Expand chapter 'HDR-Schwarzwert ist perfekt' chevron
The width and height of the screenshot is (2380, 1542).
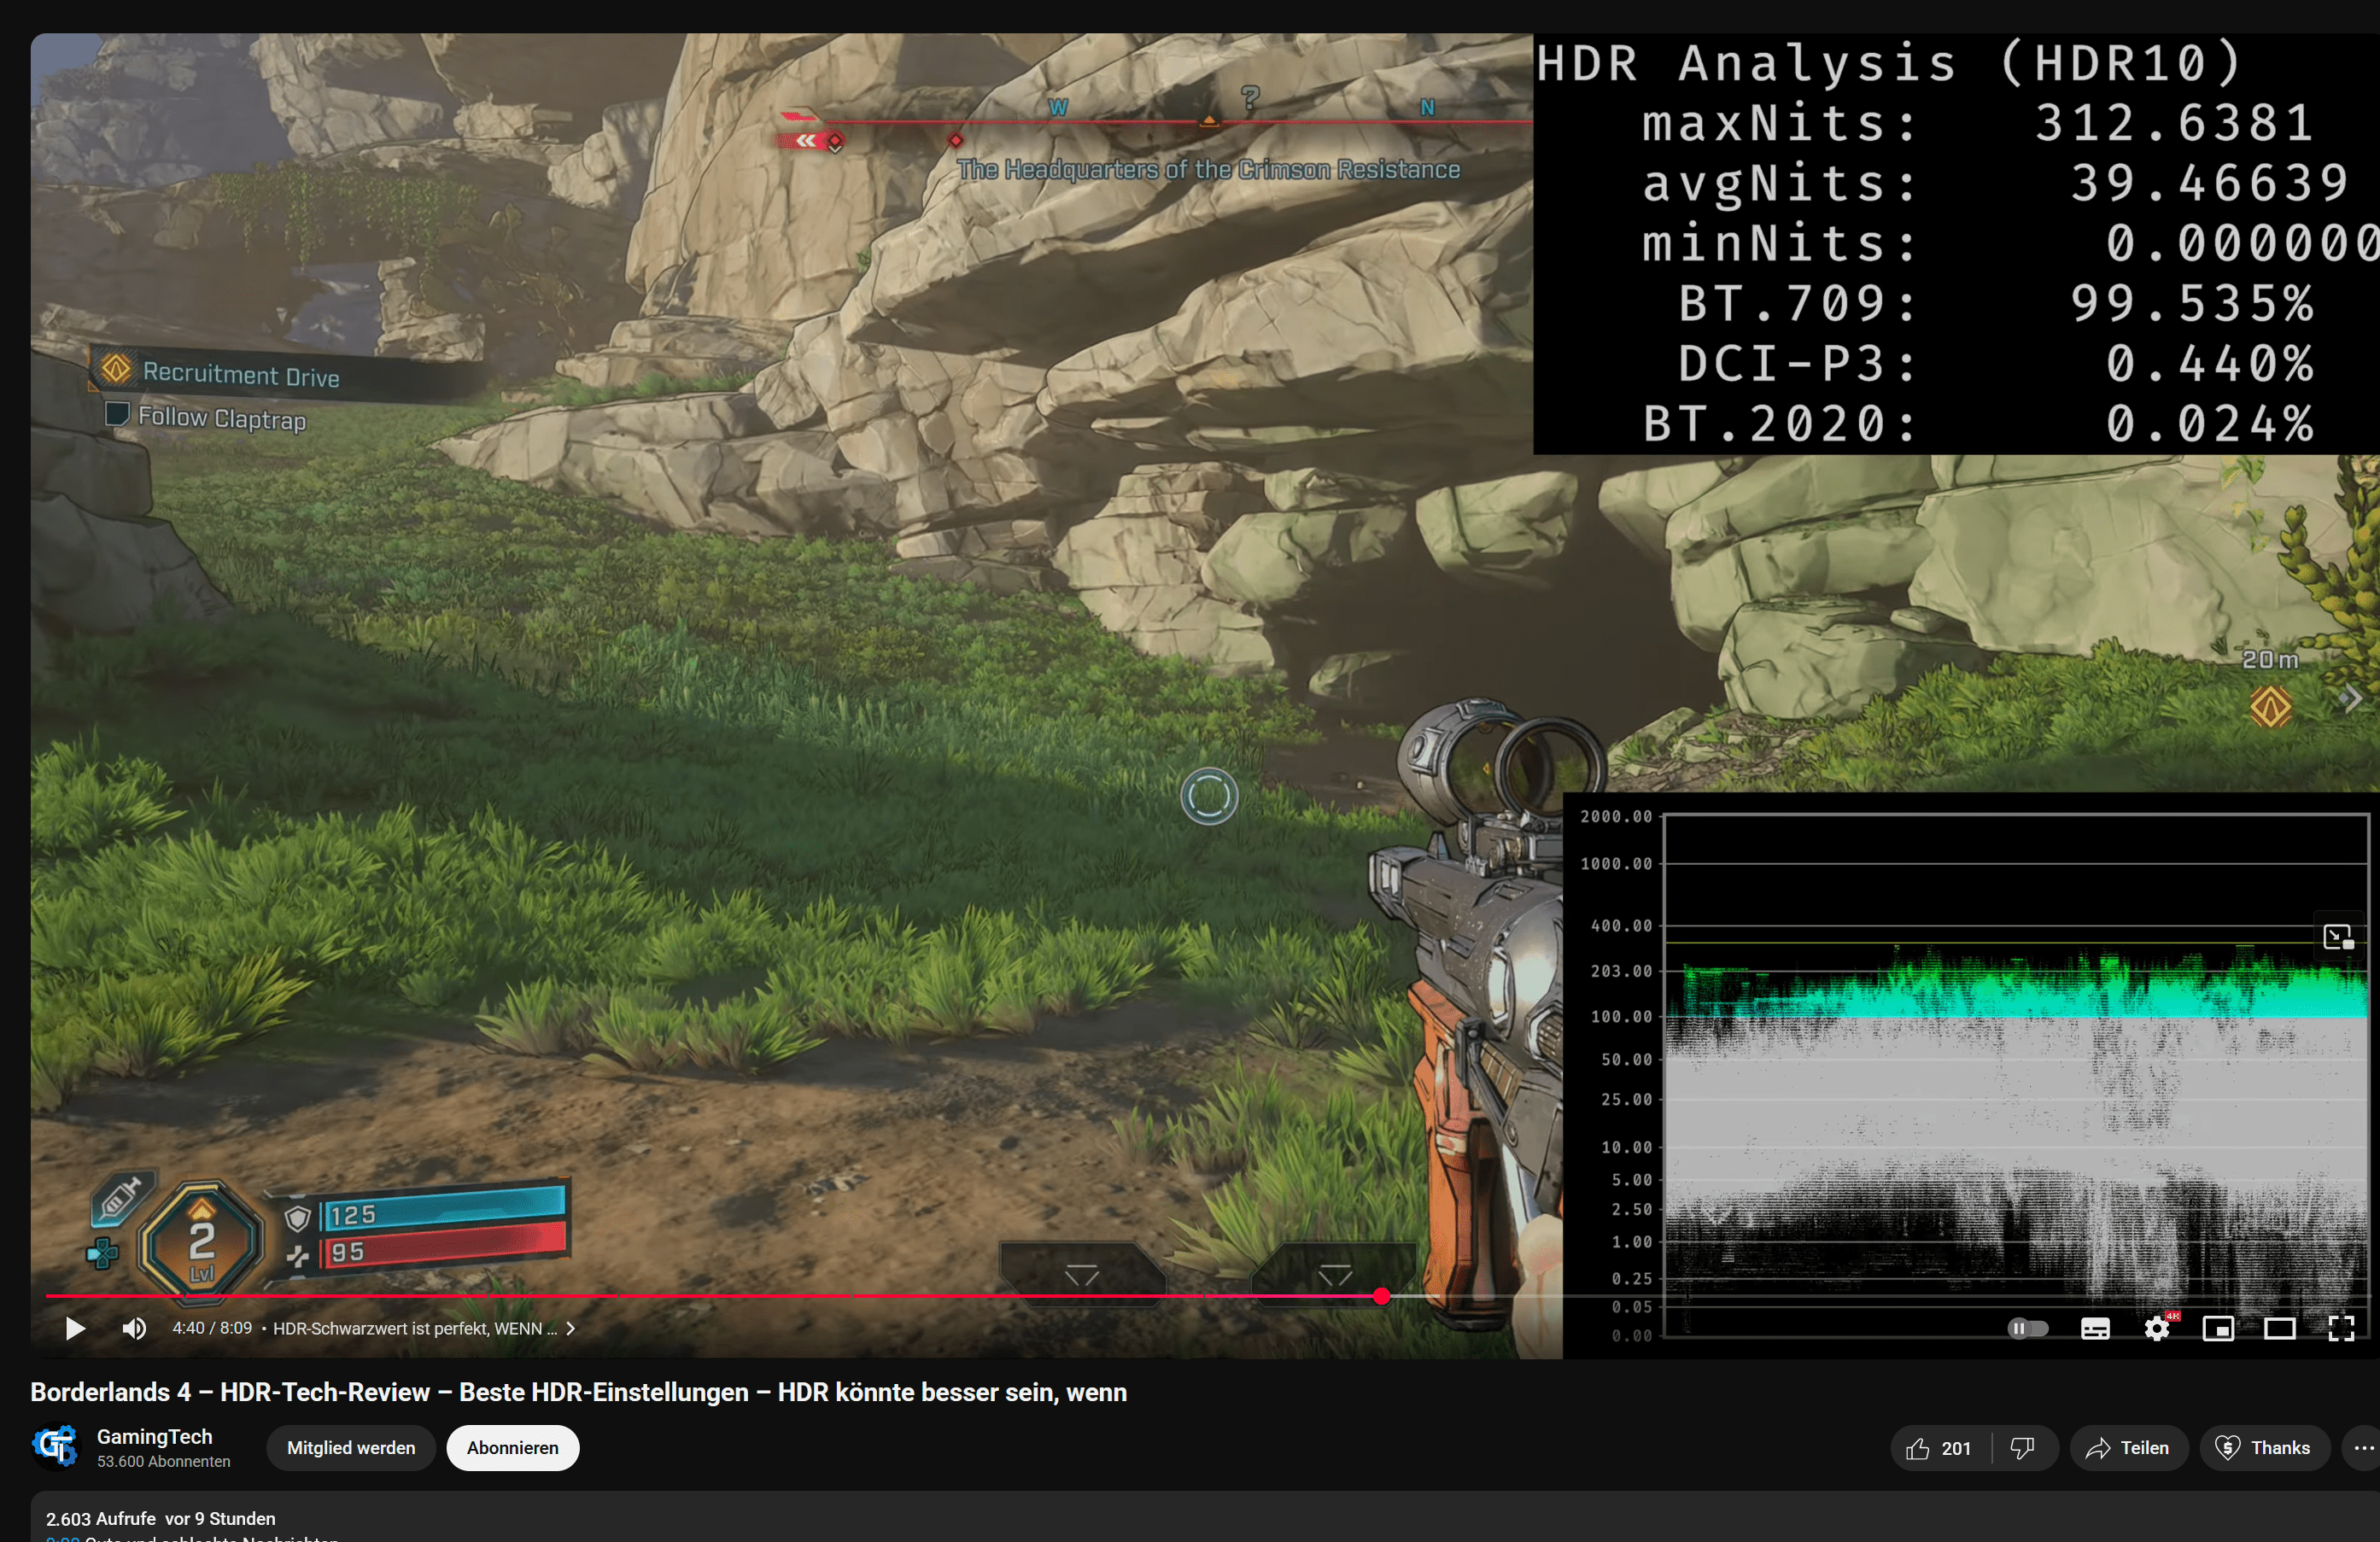click(570, 1329)
